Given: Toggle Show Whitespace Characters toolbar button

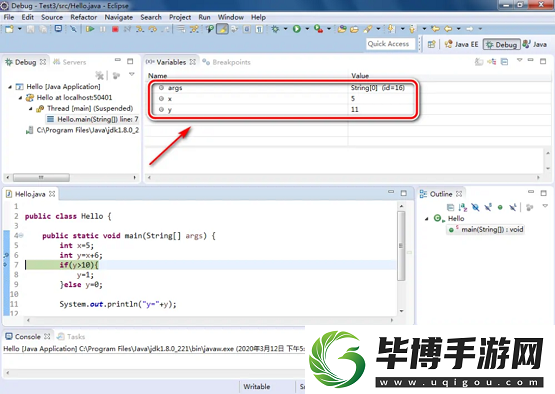Looking at the screenshot, I should click(259, 29).
